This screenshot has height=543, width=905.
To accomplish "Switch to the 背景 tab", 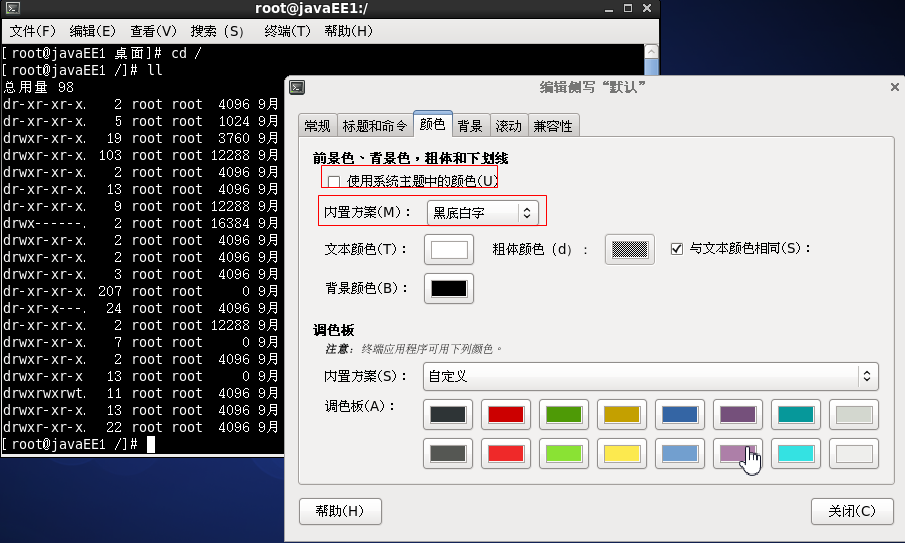I will pos(470,126).
